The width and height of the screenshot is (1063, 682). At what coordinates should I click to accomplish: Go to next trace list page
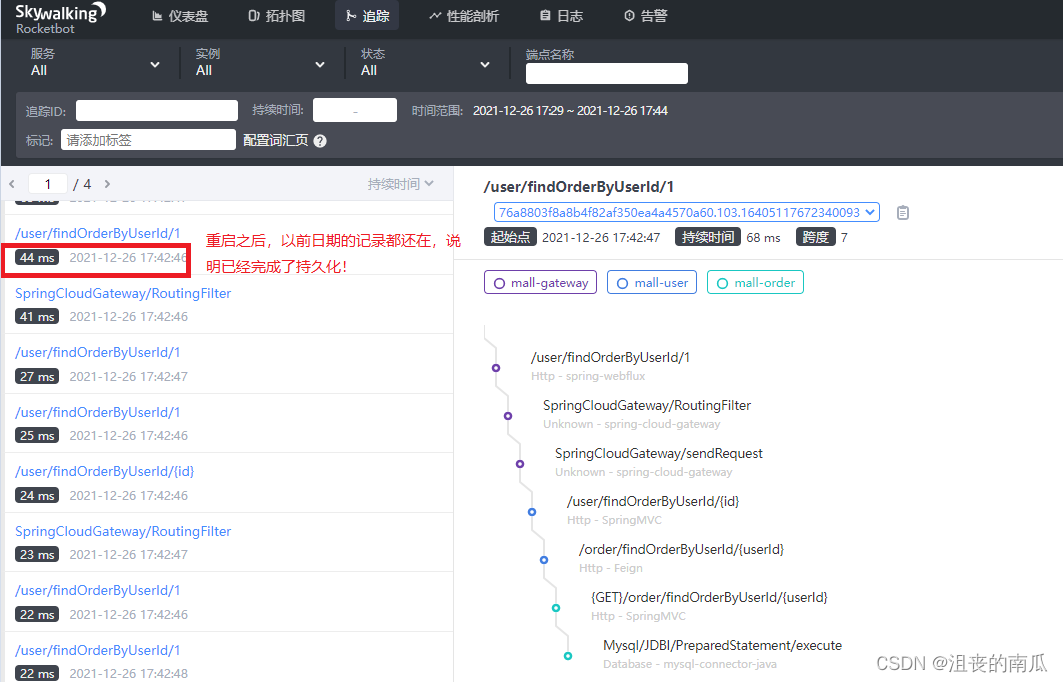[107, 184]
